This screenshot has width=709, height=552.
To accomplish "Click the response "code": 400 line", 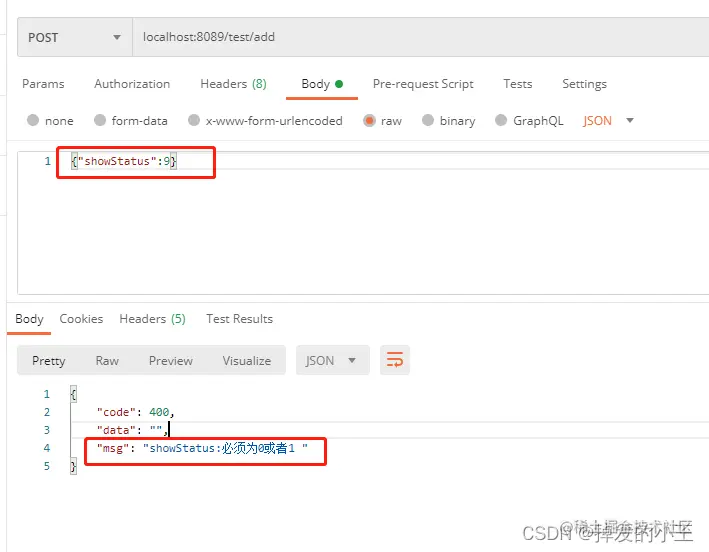I will (x=136, y=412).
